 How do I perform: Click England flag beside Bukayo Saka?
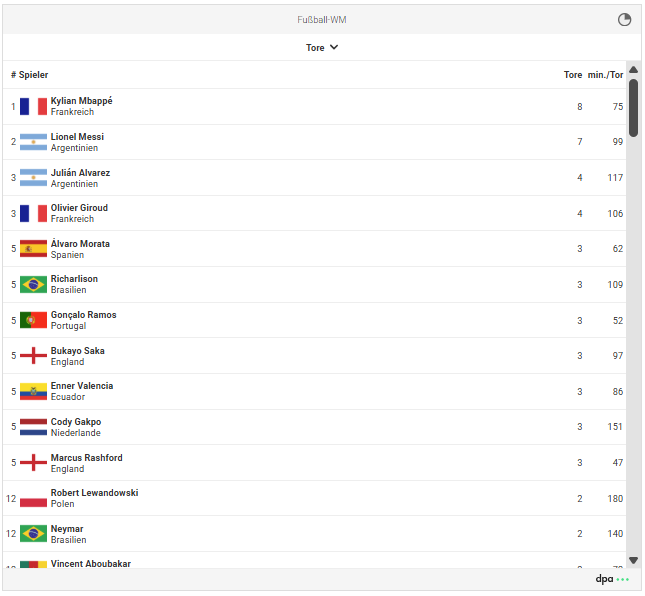33,355
